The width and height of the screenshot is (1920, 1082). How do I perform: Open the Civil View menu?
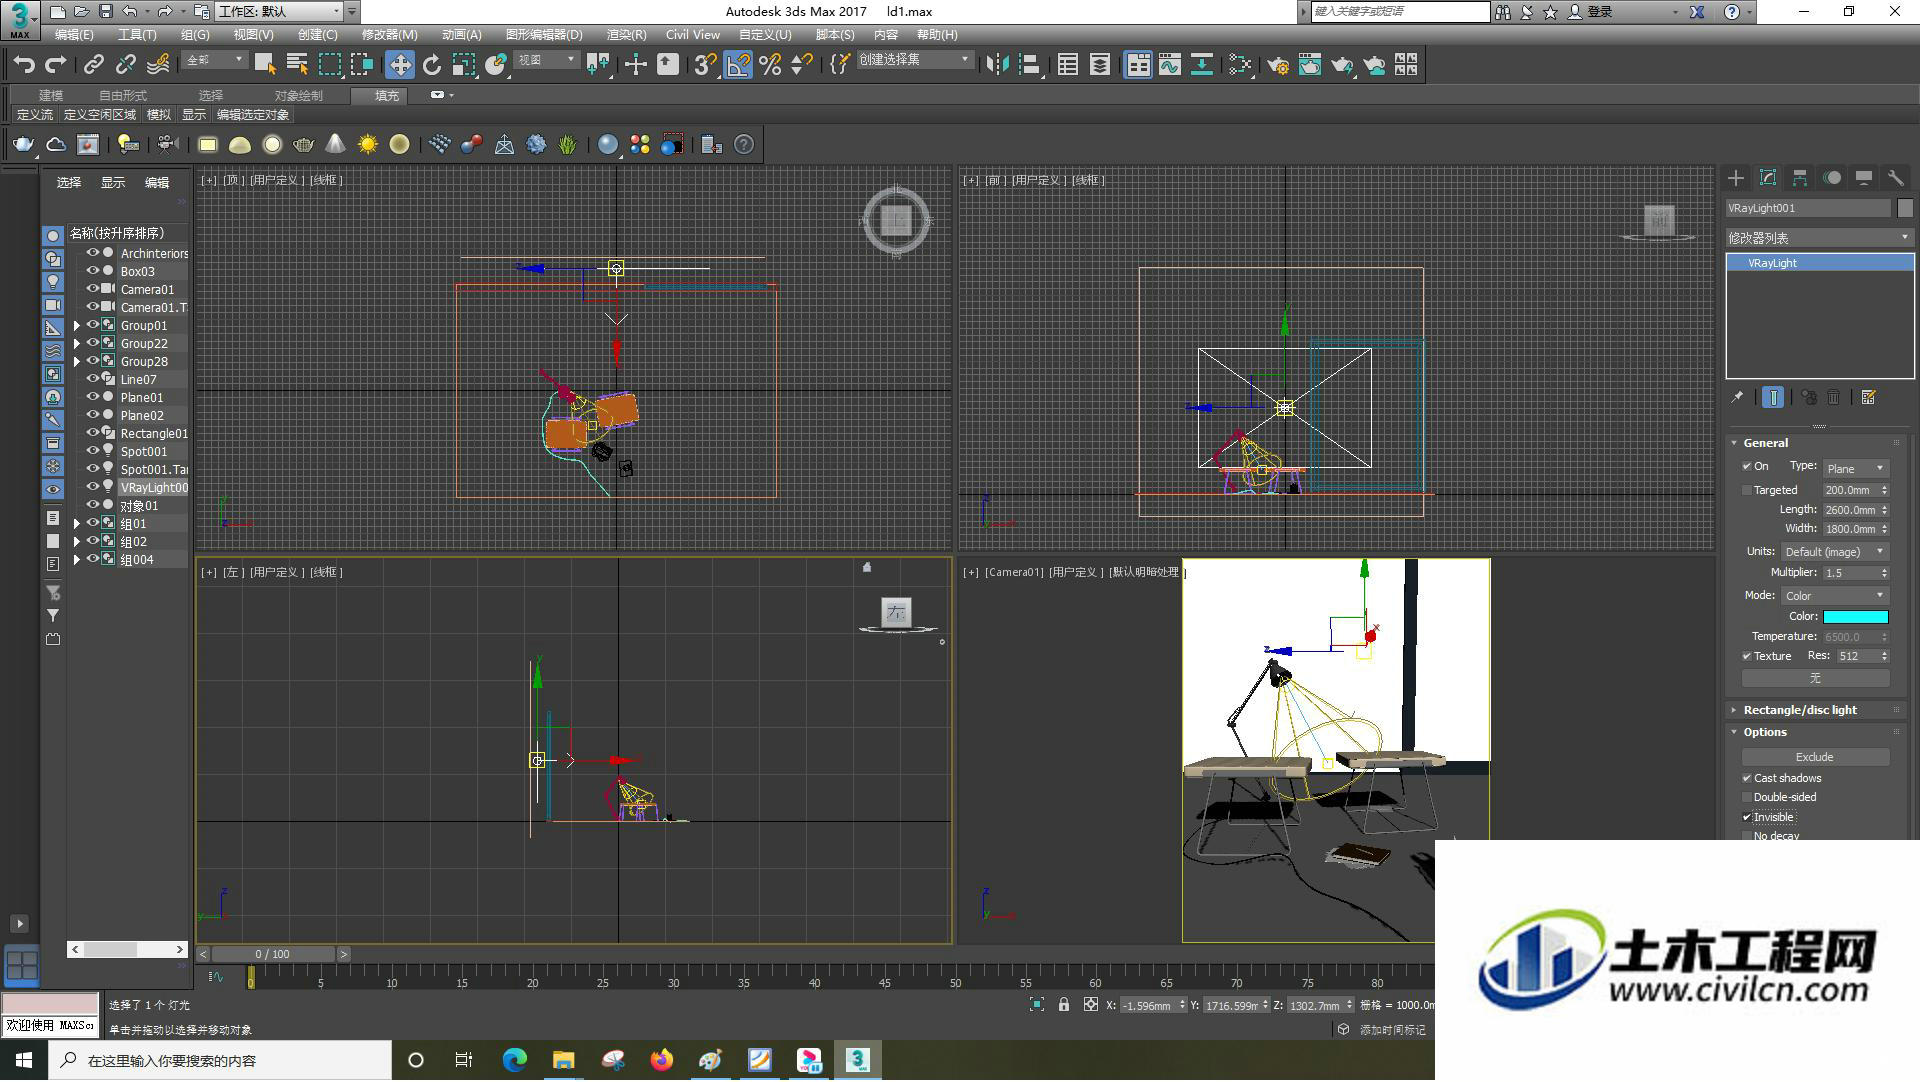[x=693, y=35]
